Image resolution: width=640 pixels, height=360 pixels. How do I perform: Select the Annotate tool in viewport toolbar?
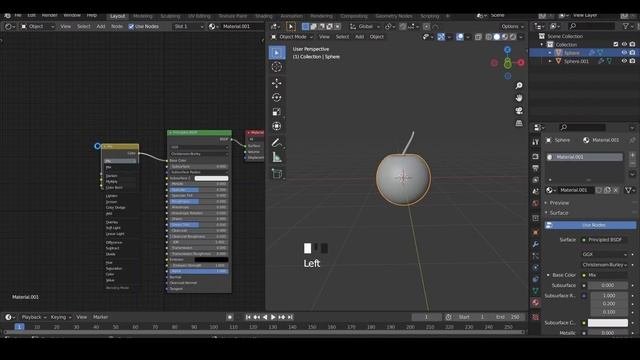coord(277,143)
